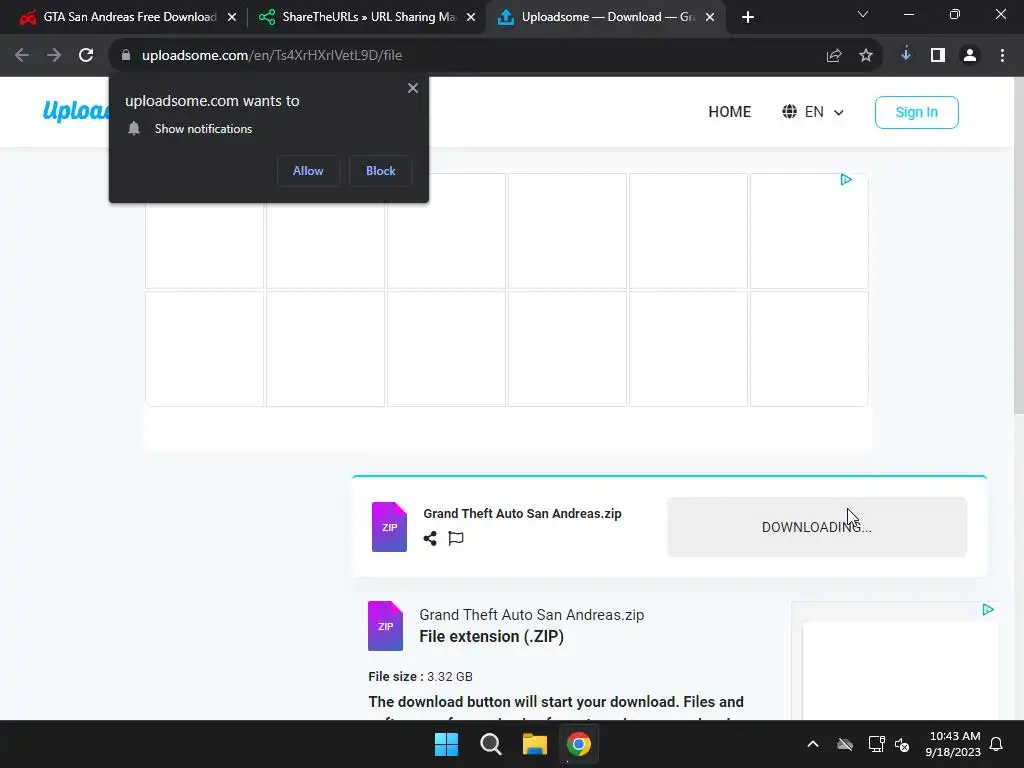Click OneDrive cloud tray icon
Viewport: 1024px width, 768px height.
(x=845, y=744)
